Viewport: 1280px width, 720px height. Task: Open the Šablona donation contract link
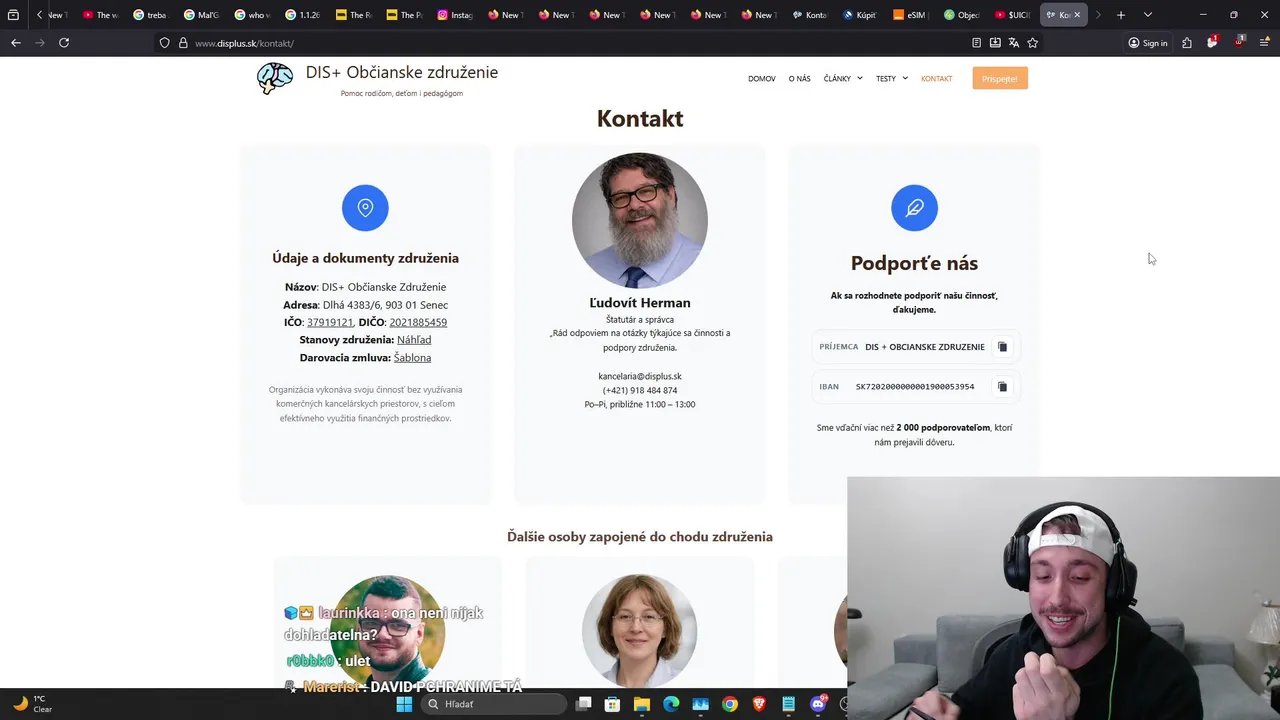(412, 358)
